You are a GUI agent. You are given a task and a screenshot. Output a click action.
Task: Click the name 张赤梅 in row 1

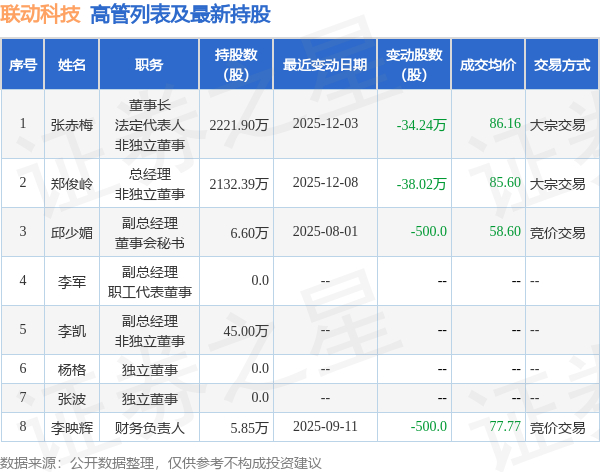[72, 125]
